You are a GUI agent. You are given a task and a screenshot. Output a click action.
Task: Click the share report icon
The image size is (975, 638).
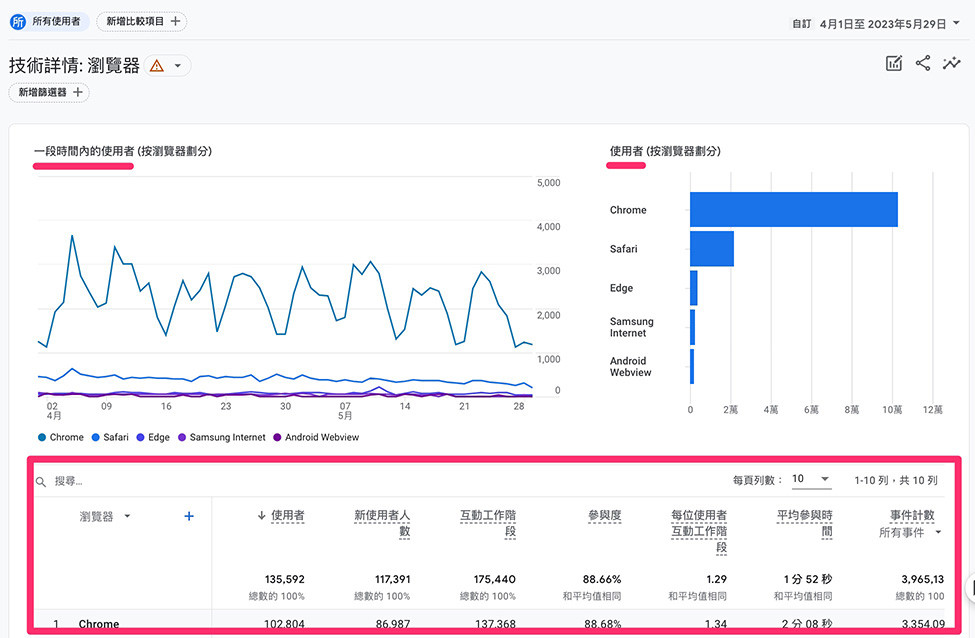pyautogui.click(x=923, y=63)
